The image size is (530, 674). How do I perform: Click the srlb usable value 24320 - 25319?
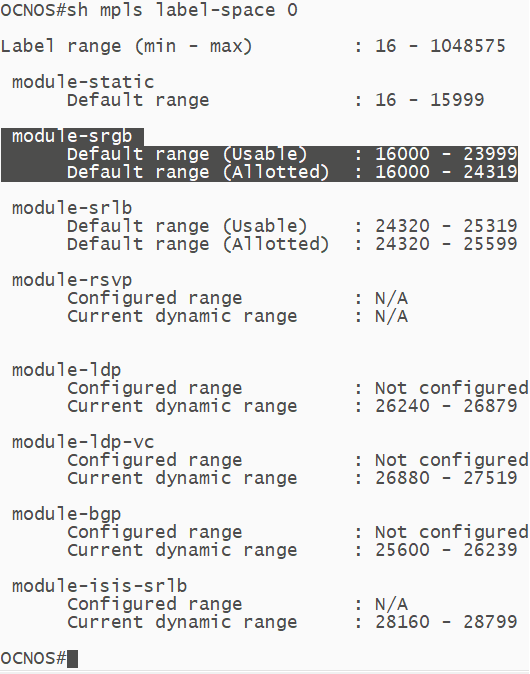click(x=446, y=226)
